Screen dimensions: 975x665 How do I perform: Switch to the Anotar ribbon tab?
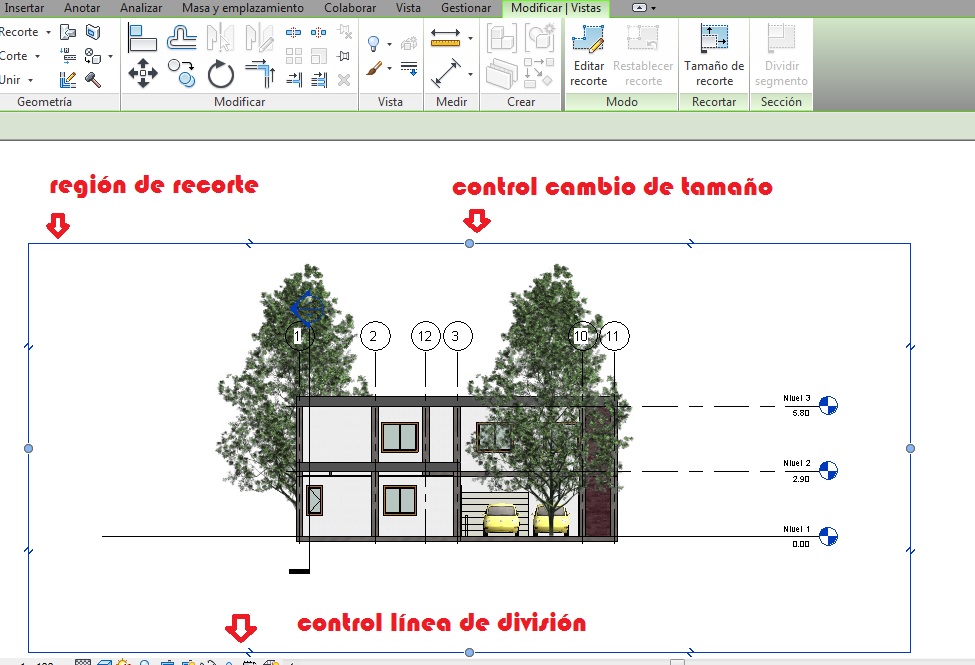point(84,8)
